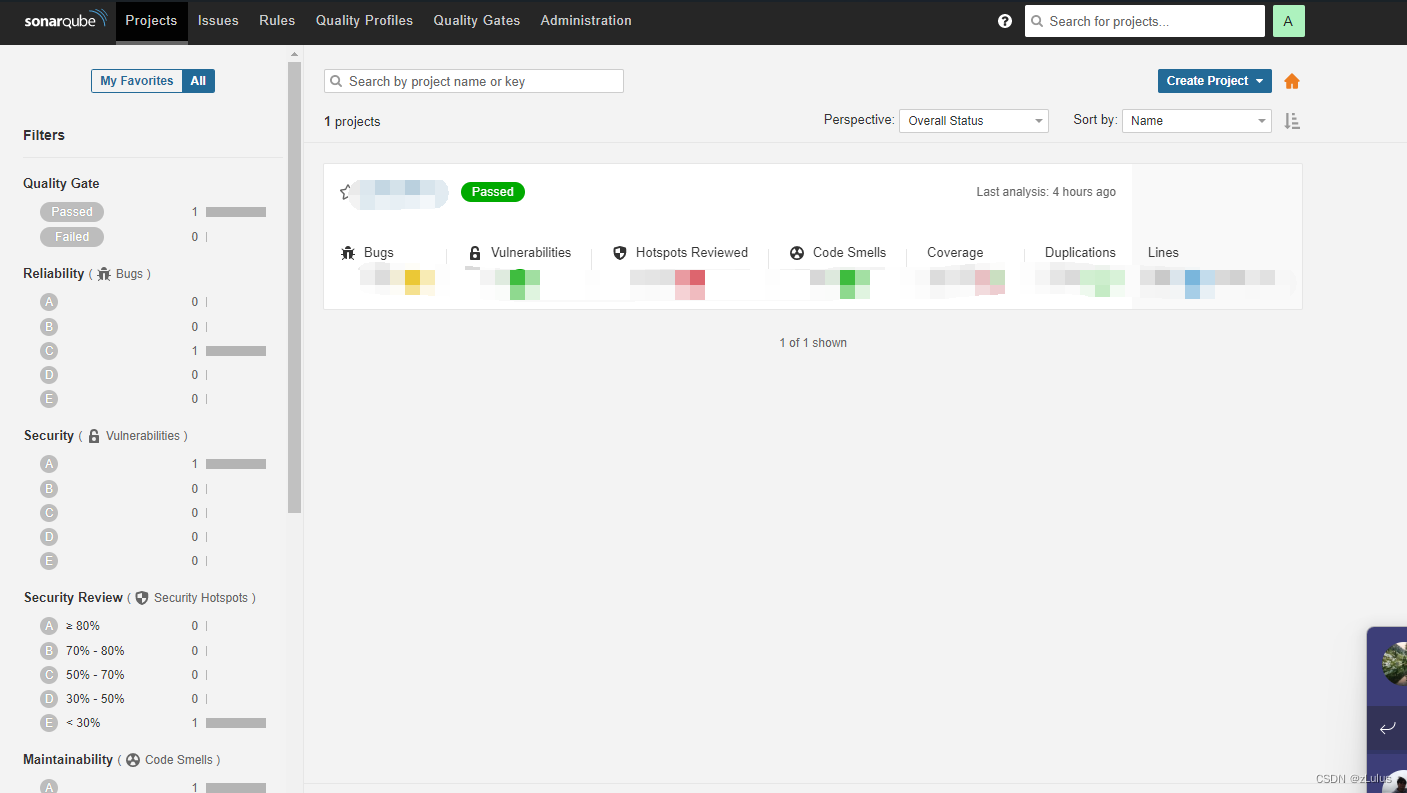The width and height of the screenshot is (1407, 793).
Task: Select All projects view
Action: click(198, 81)
